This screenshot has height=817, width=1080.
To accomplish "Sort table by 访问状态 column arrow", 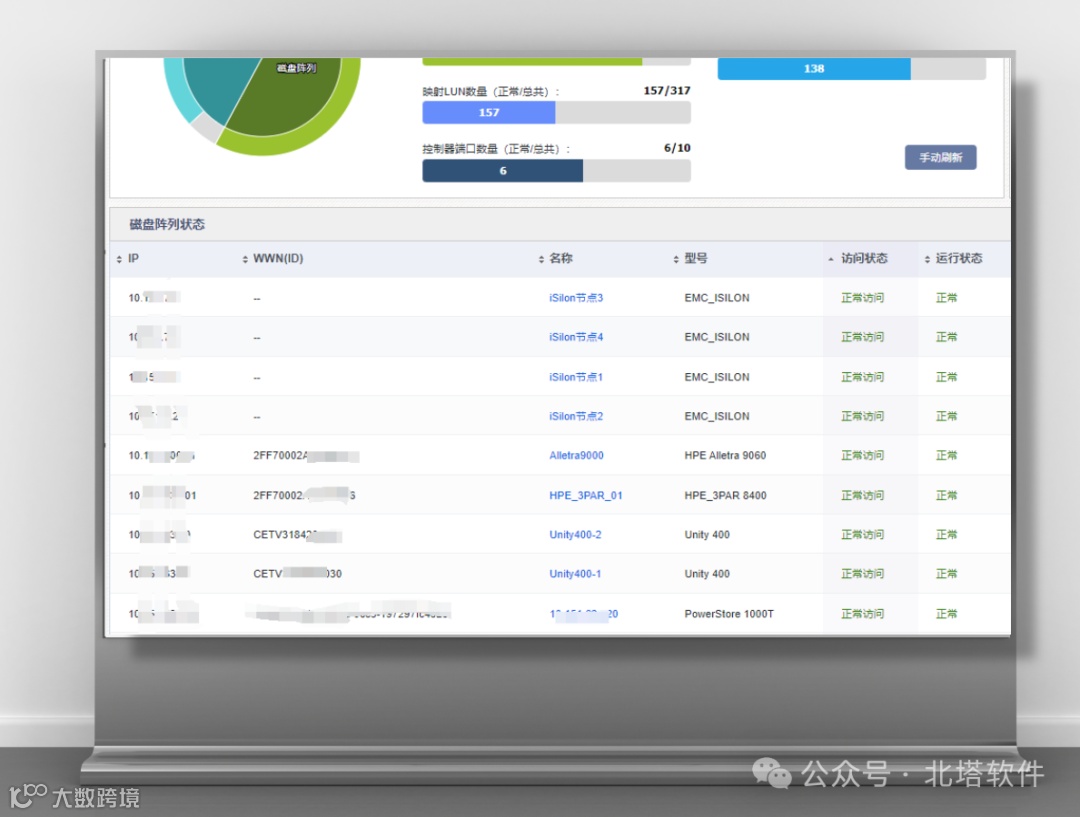I will click(831, 259).
